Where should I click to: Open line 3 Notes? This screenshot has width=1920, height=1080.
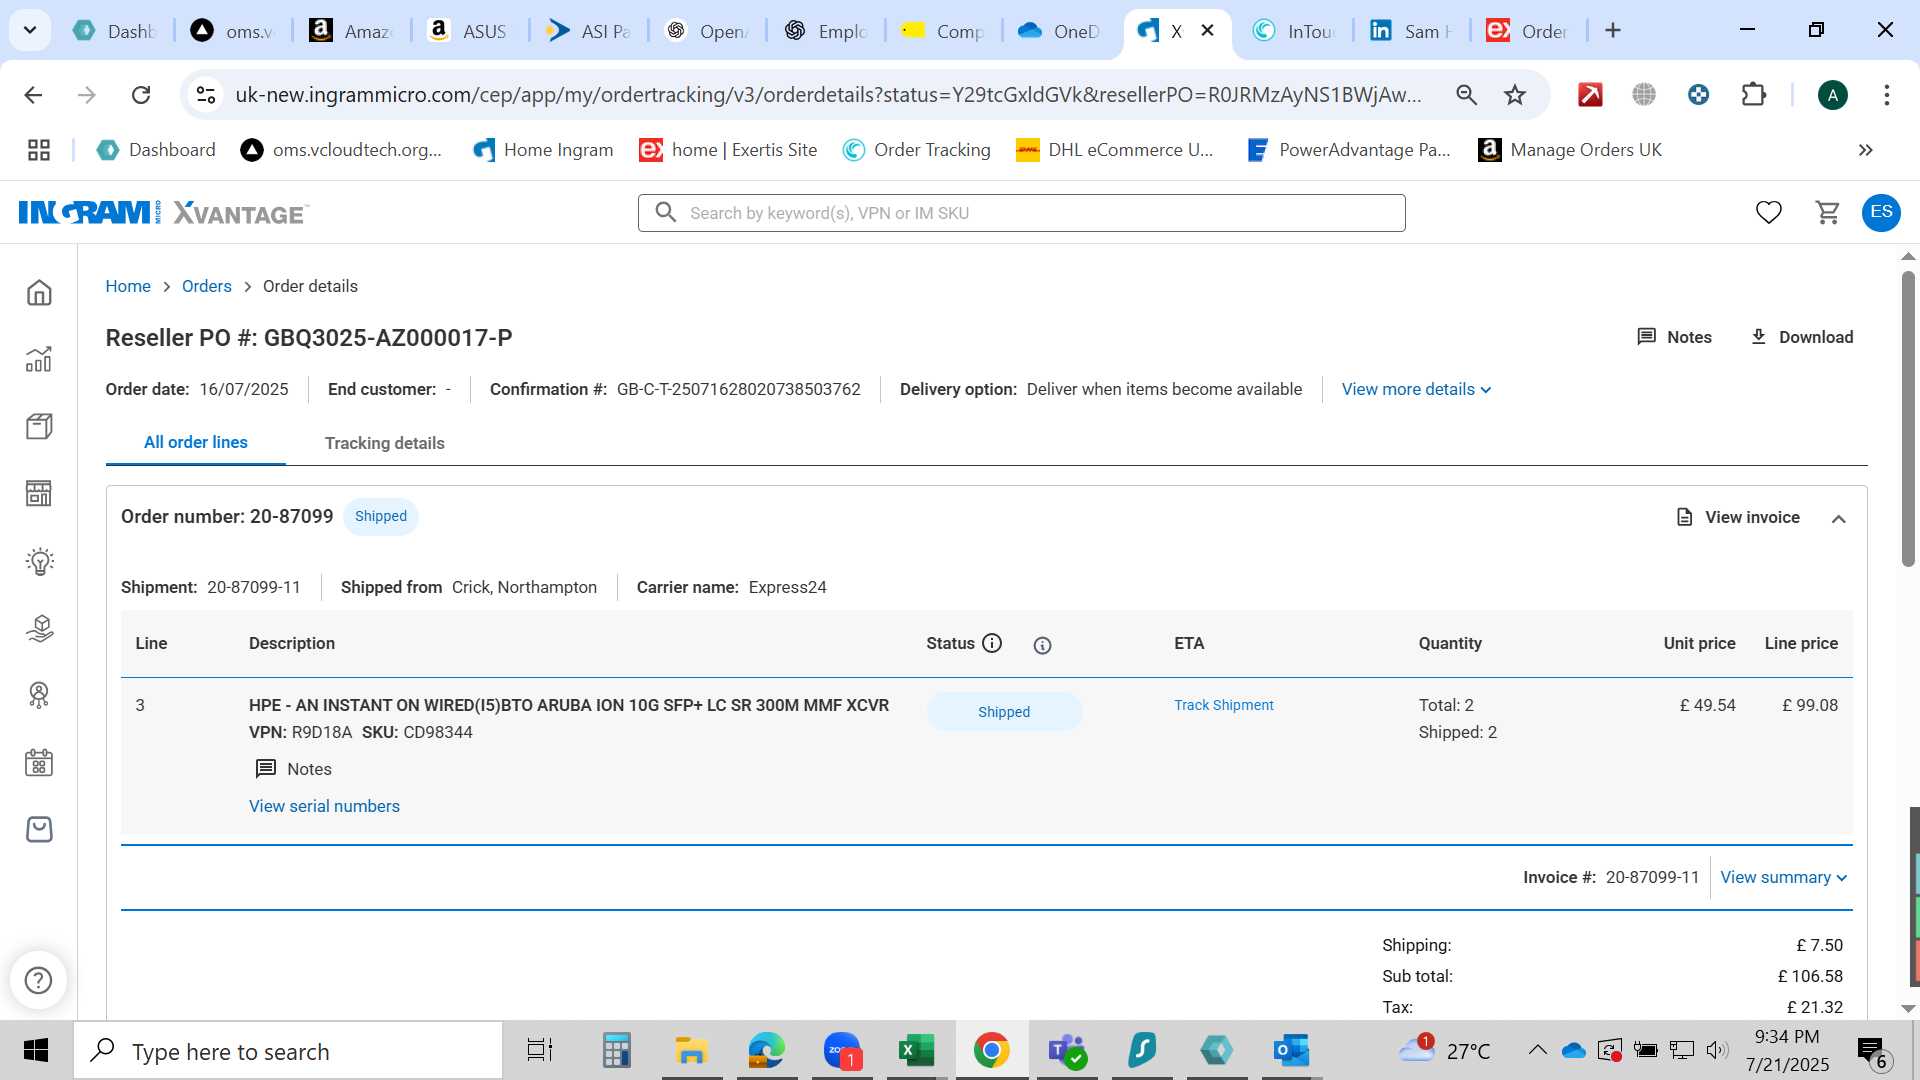[293, 769]
